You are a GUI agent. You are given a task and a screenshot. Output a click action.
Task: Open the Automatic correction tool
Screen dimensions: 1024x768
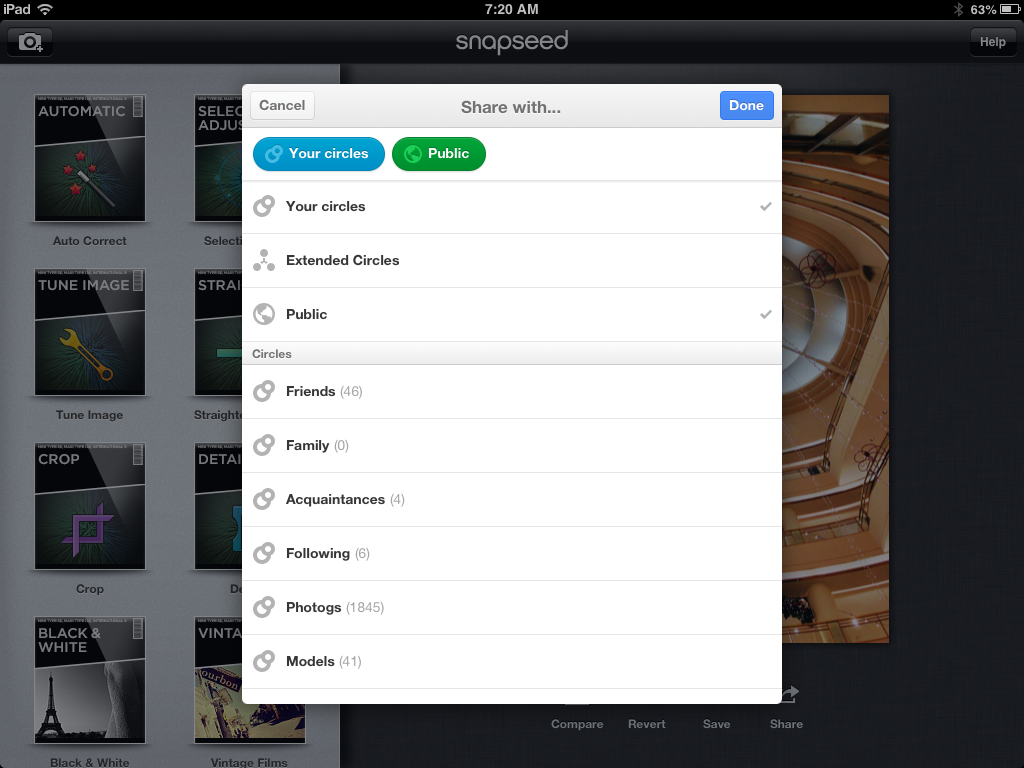[x=90, y=158]
